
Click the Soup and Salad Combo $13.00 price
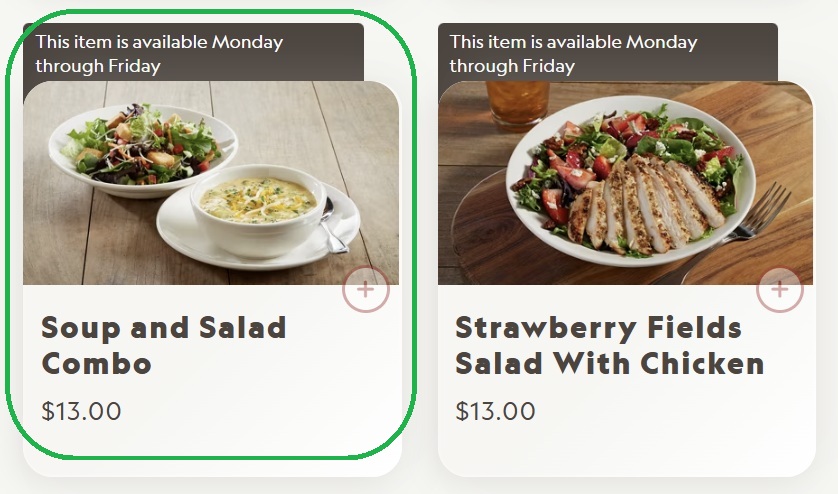point(81,411)
